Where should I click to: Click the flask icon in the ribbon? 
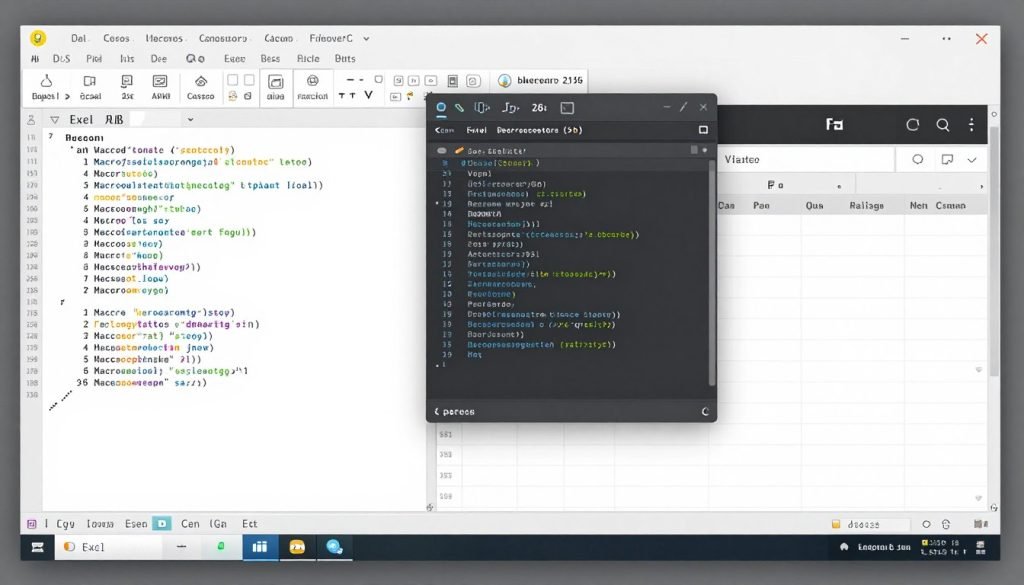(x=46, y=81)
